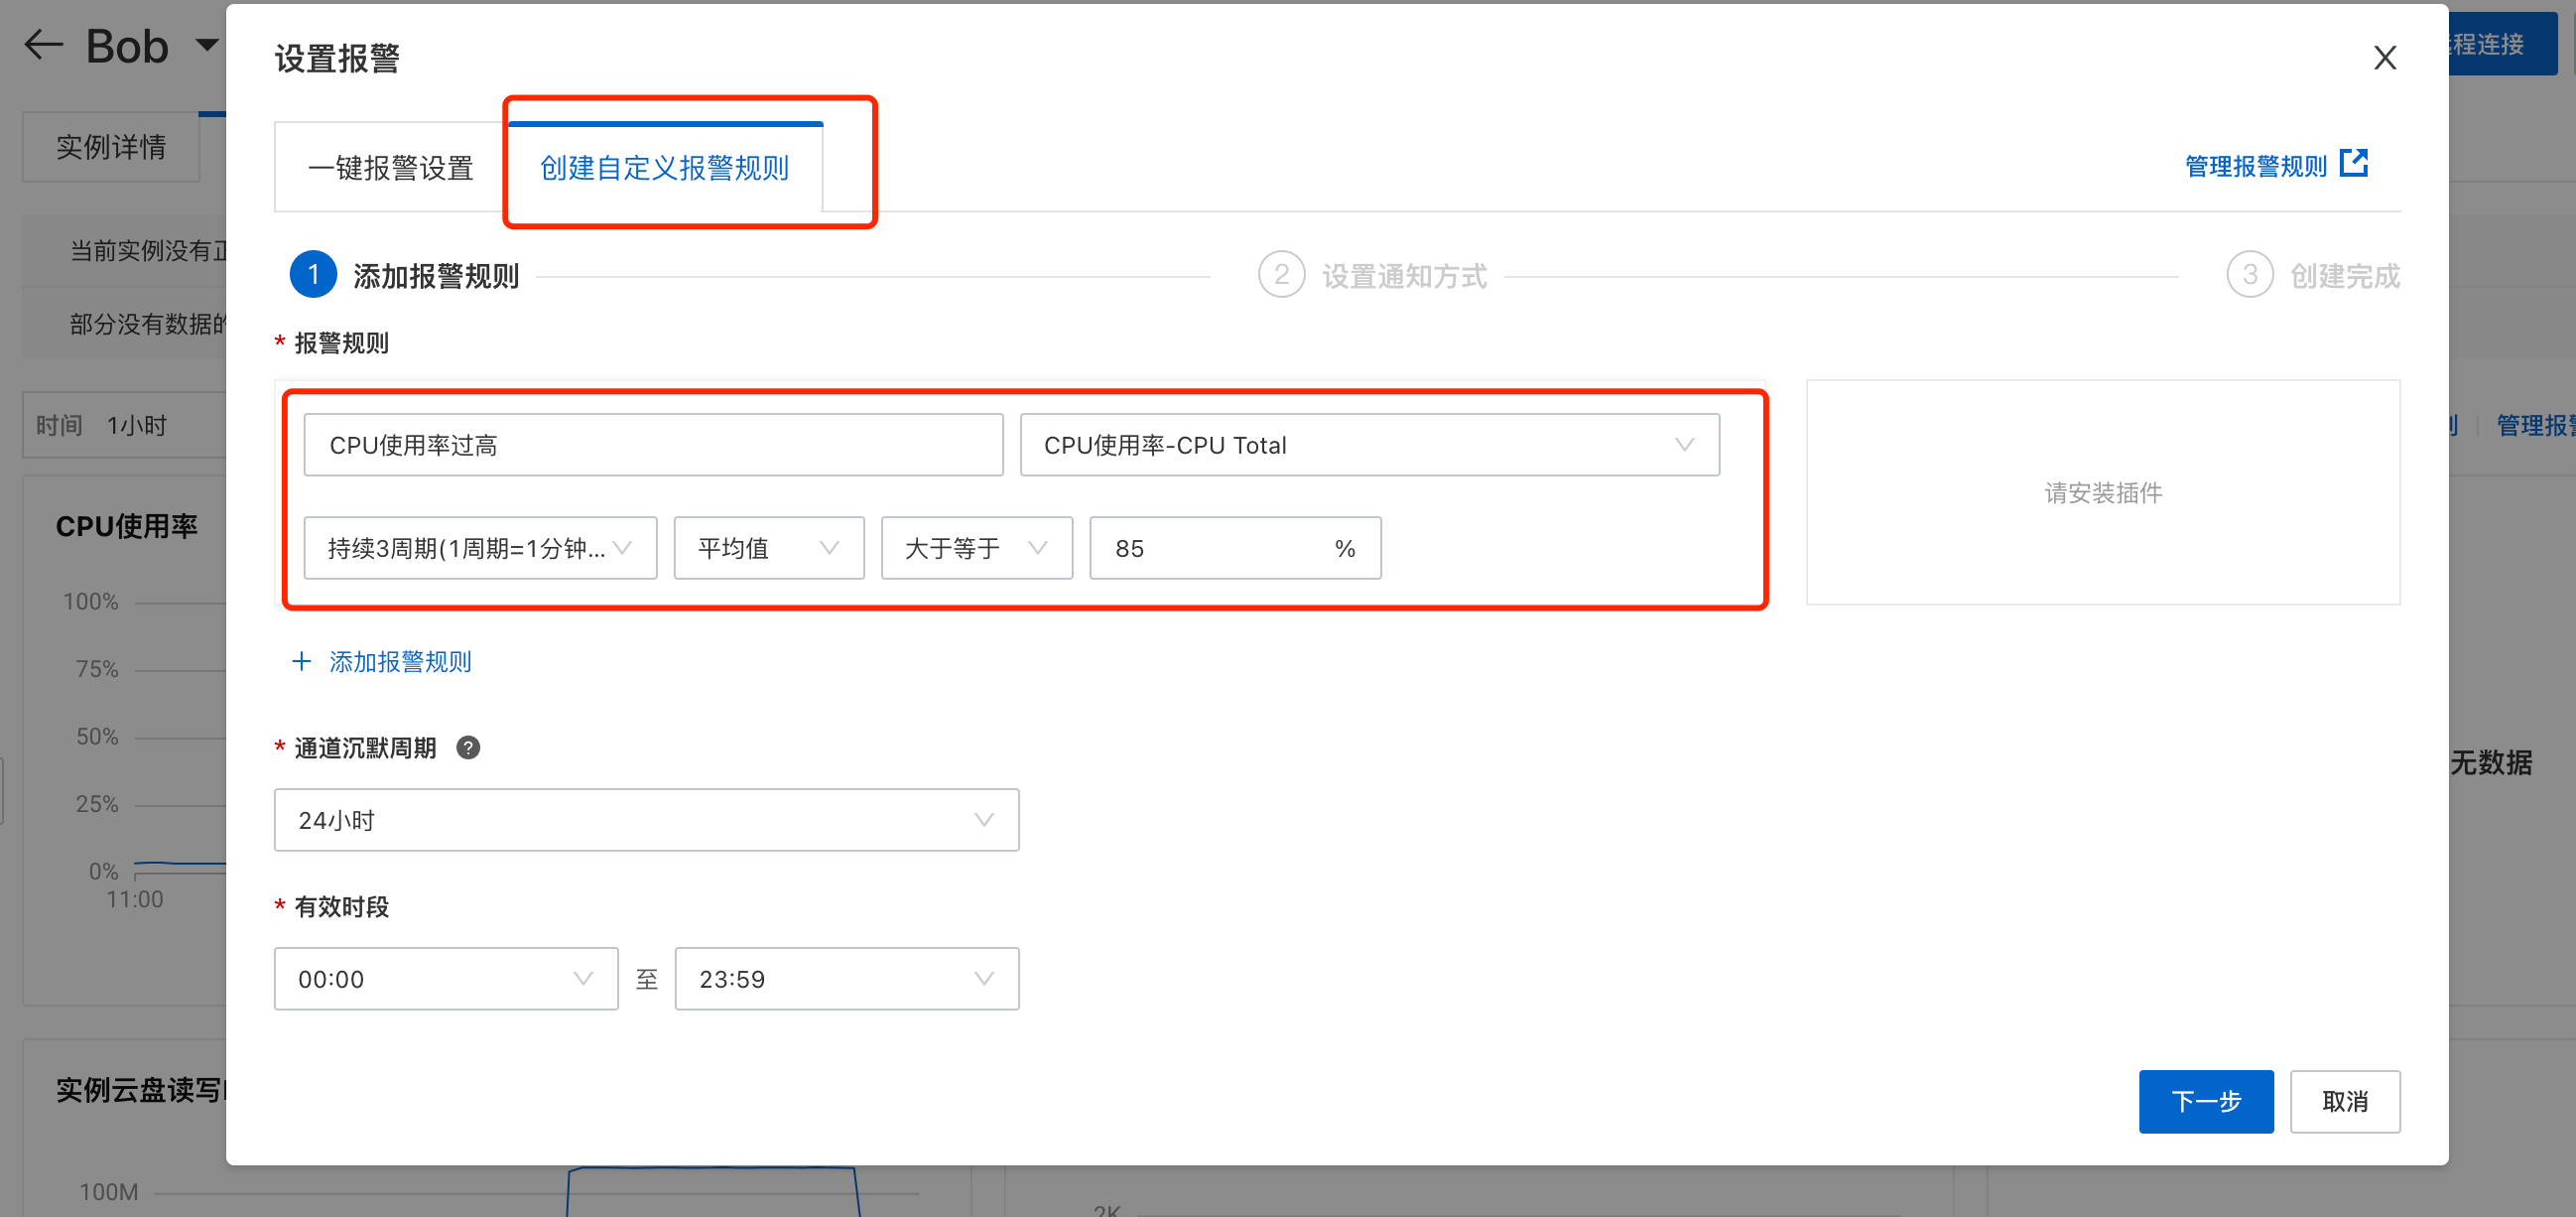The width and height of the screenshot is (2576, 1217).
Task: Click step 1 circle 添加报警规则
Action: point(313,275)
